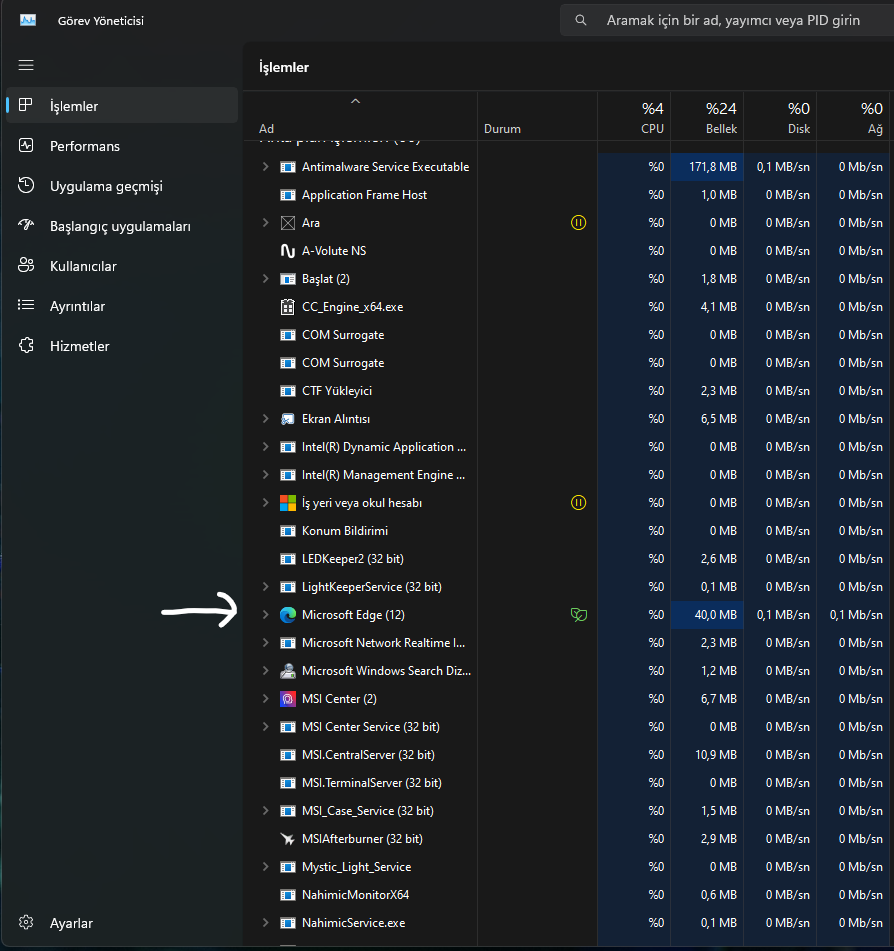Open the Hizmetler tab
The width and height of the screenshot is (894, 951).
(121, 346)
